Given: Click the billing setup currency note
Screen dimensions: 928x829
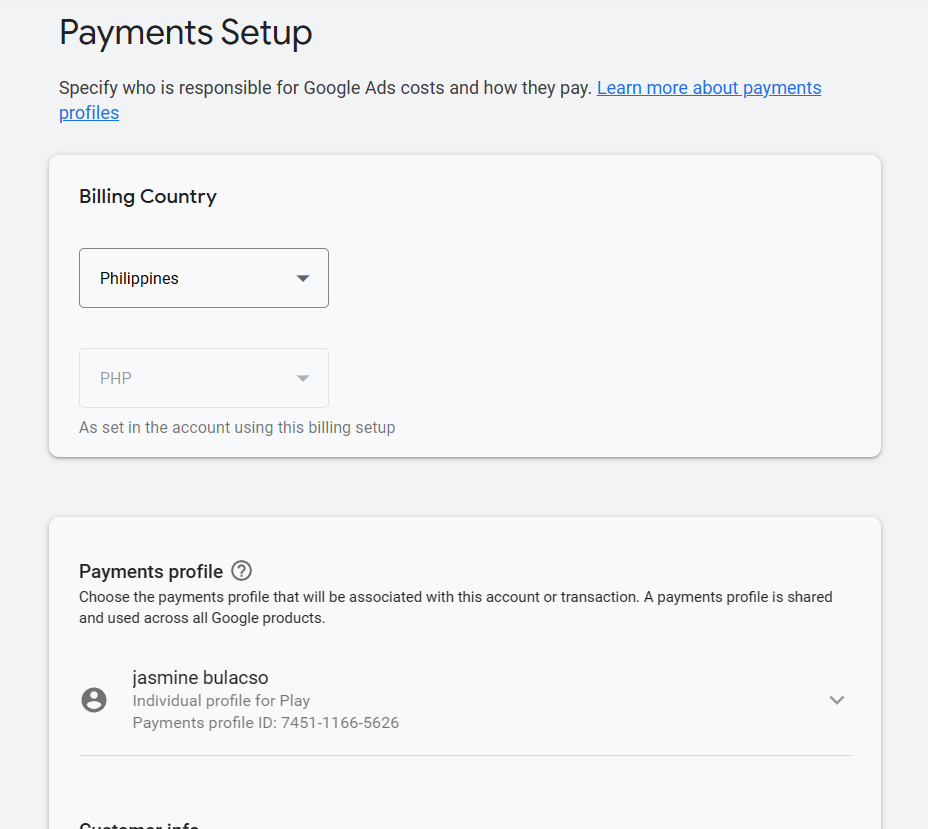Looking at the screenshot, I should tap(237, 427).
